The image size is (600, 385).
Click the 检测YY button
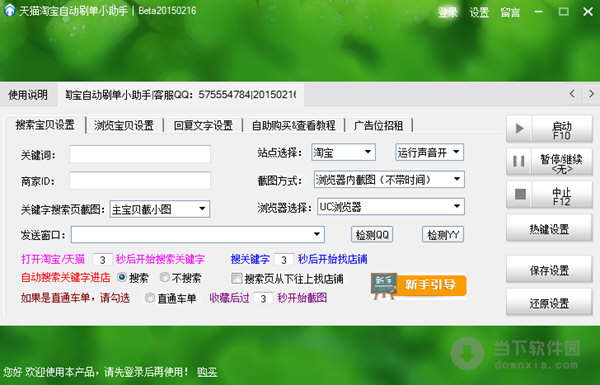click(x=443, y=235)
